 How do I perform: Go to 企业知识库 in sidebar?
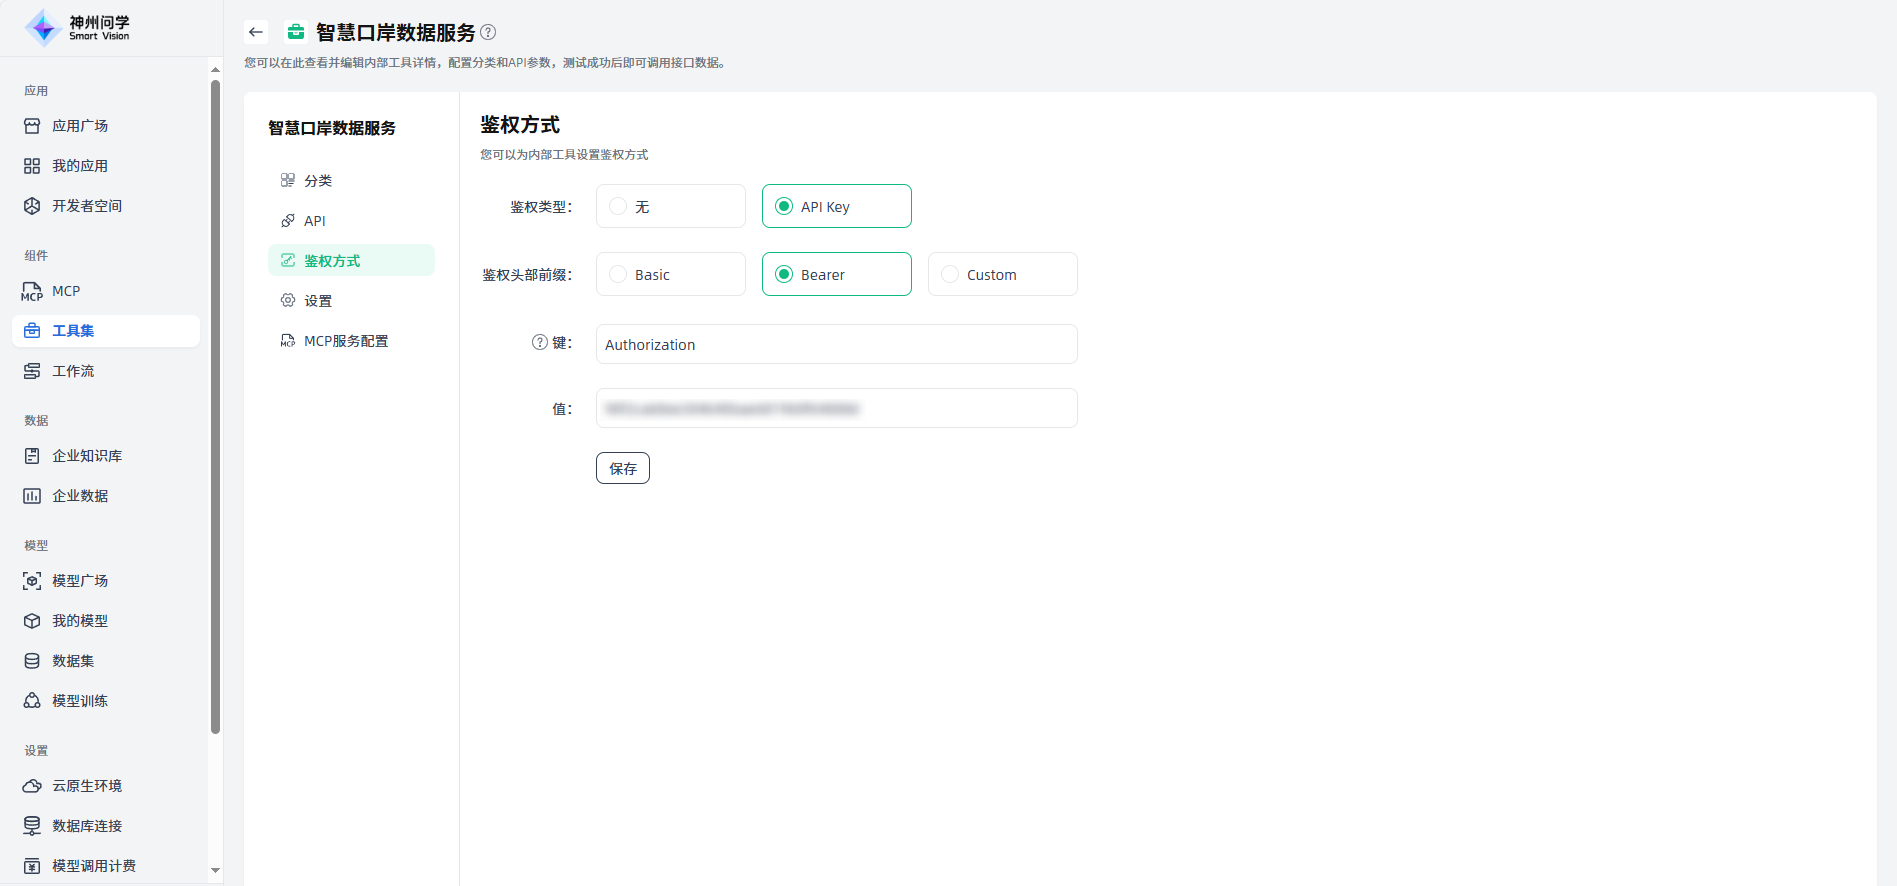coord(87,456)
